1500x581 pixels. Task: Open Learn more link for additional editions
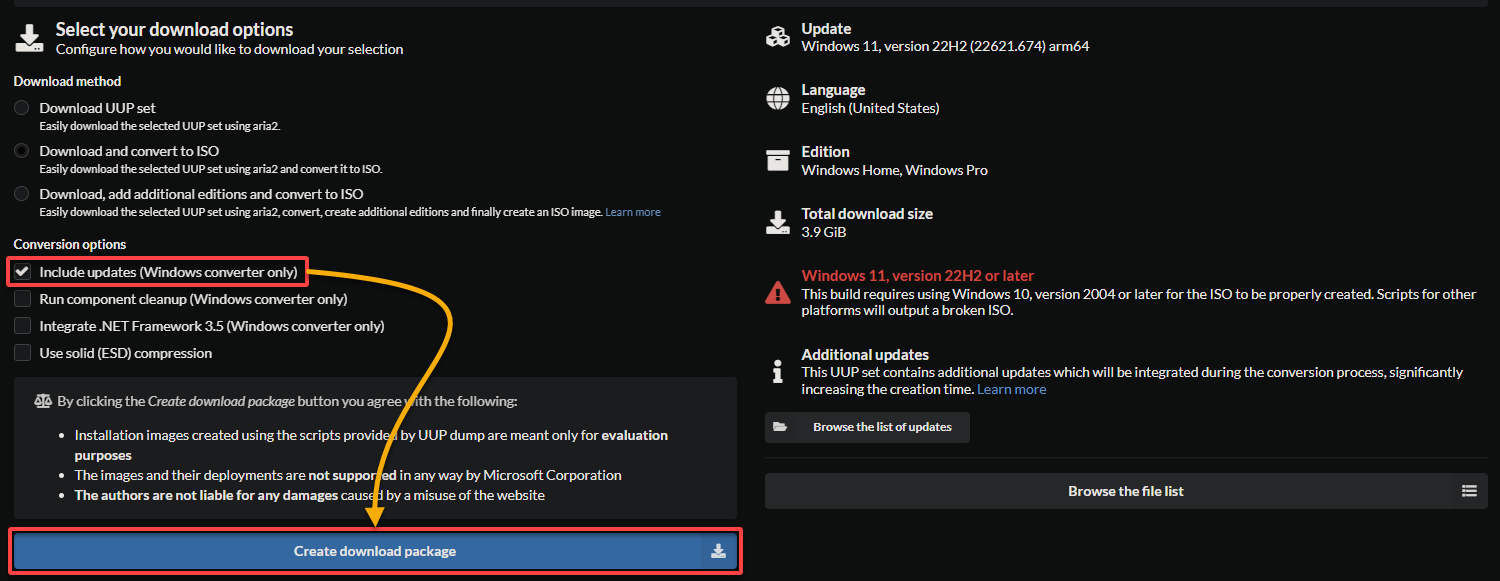tap(633, 212)
